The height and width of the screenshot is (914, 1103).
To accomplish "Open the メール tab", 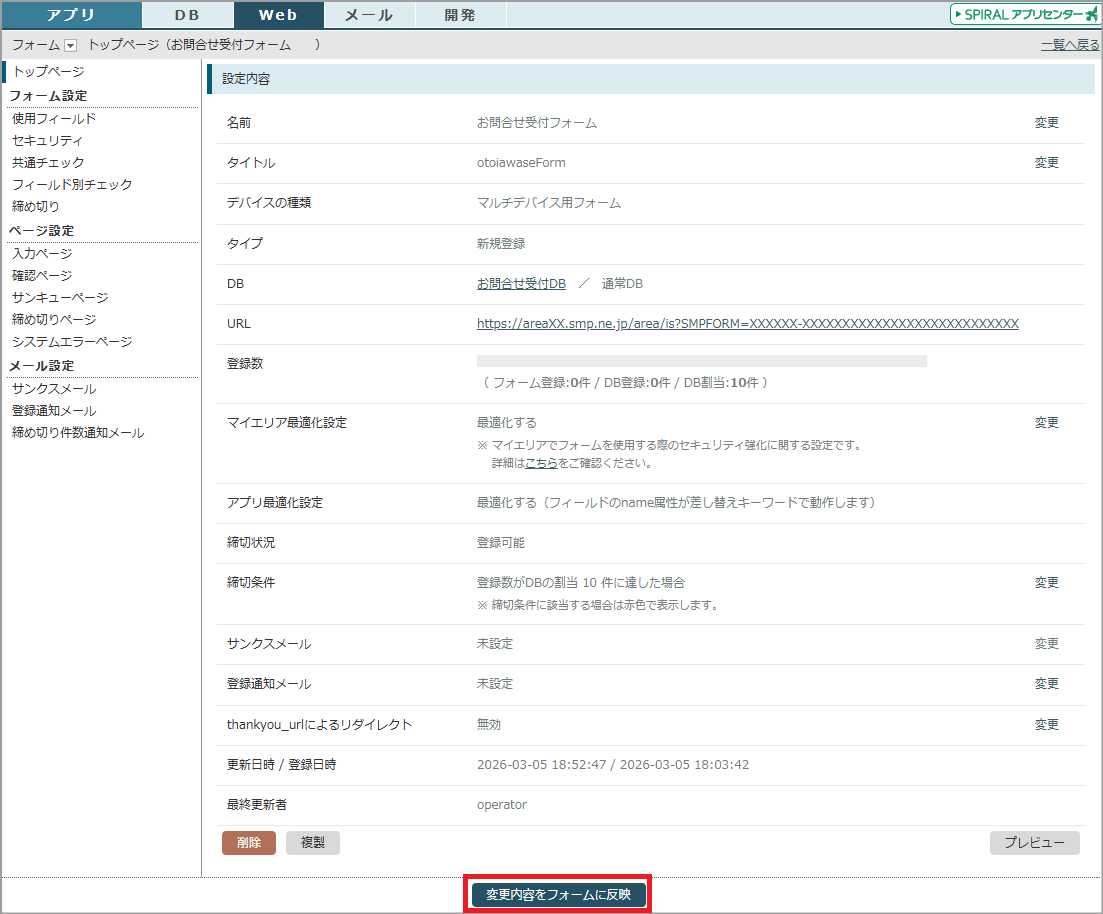I will [x=368, y=15].
